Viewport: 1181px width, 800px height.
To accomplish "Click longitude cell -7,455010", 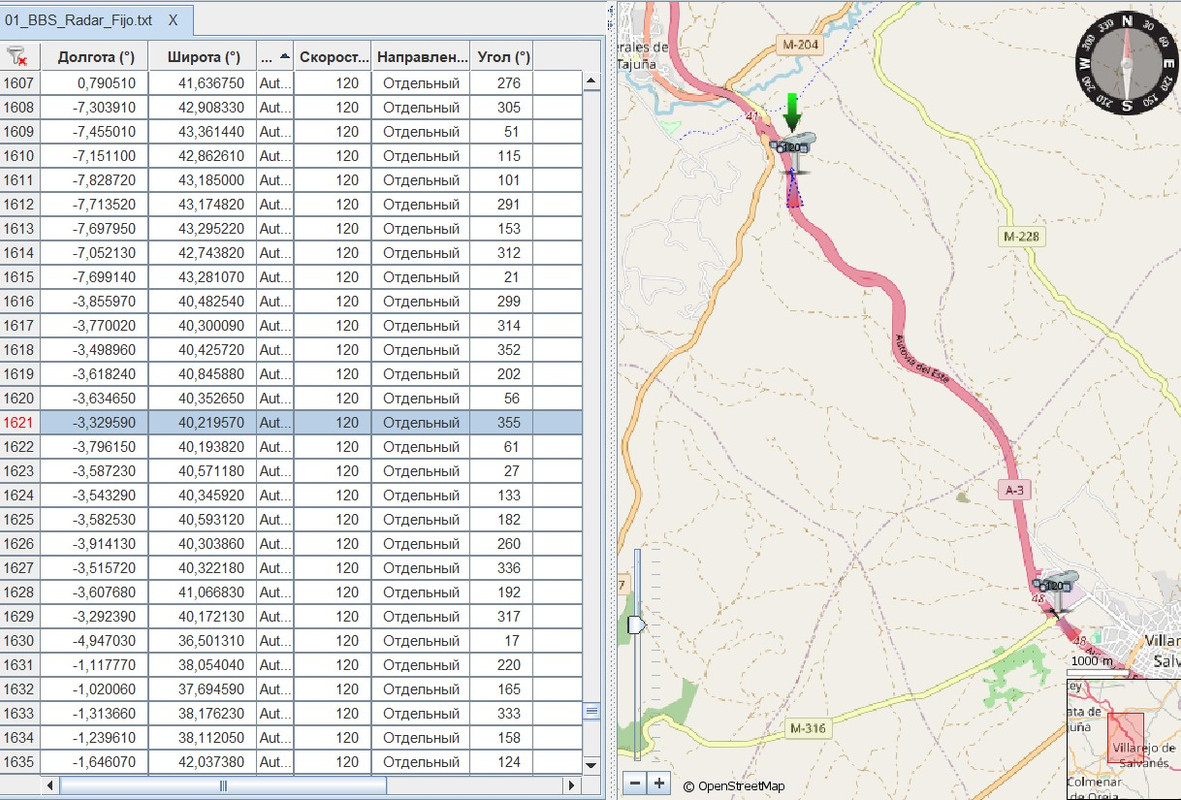I will coord(95,132).
